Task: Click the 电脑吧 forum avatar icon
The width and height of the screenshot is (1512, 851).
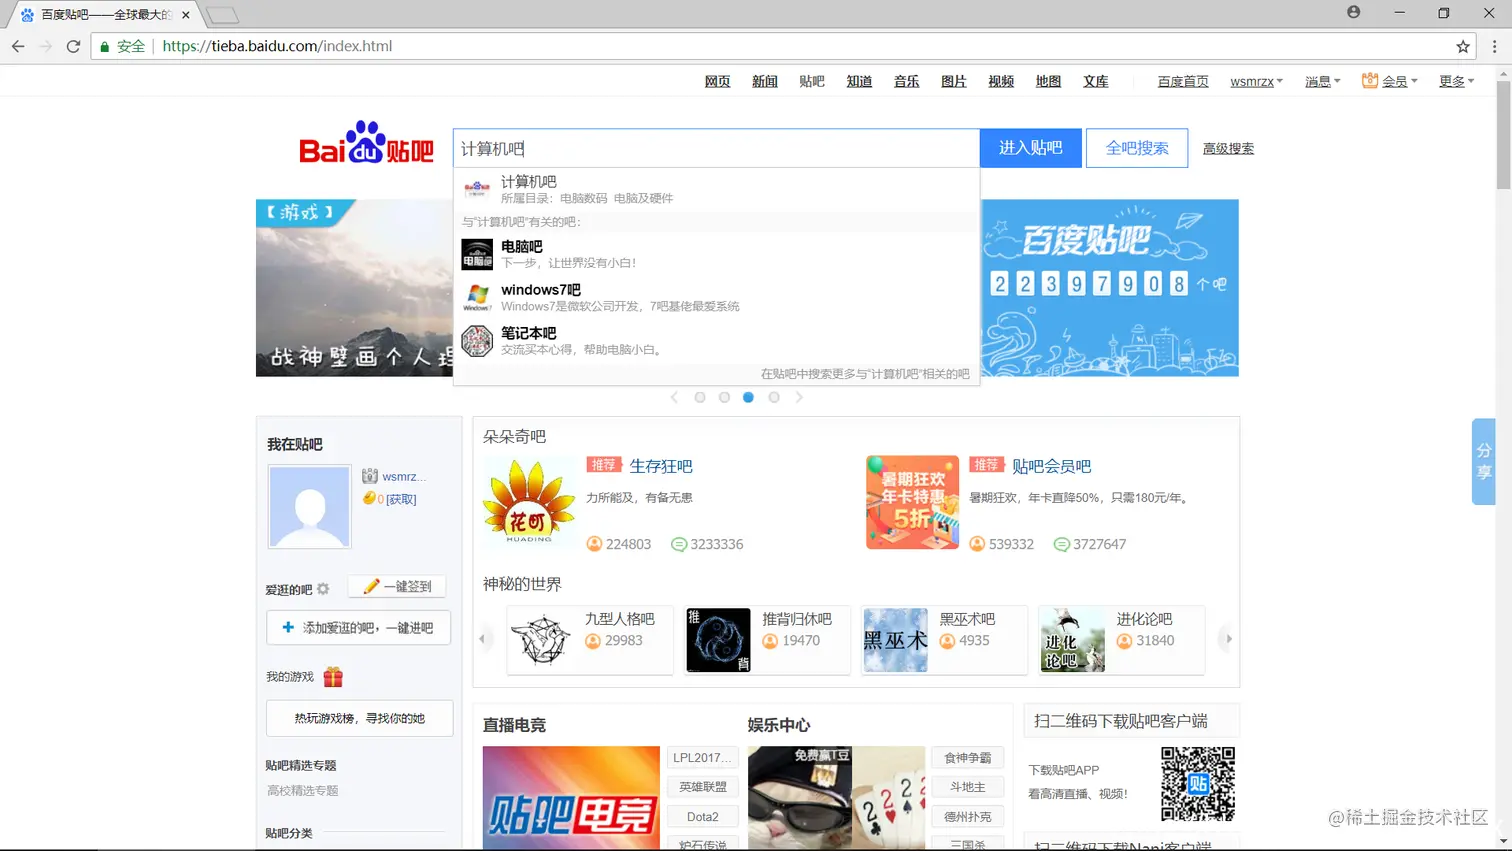Action: (477, 254)
